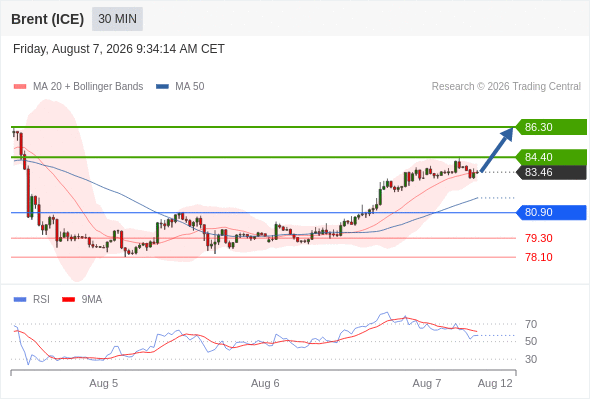Toggle the RSI legend entry
Viewport: 590px width, 400px height.
click(32, 300)
